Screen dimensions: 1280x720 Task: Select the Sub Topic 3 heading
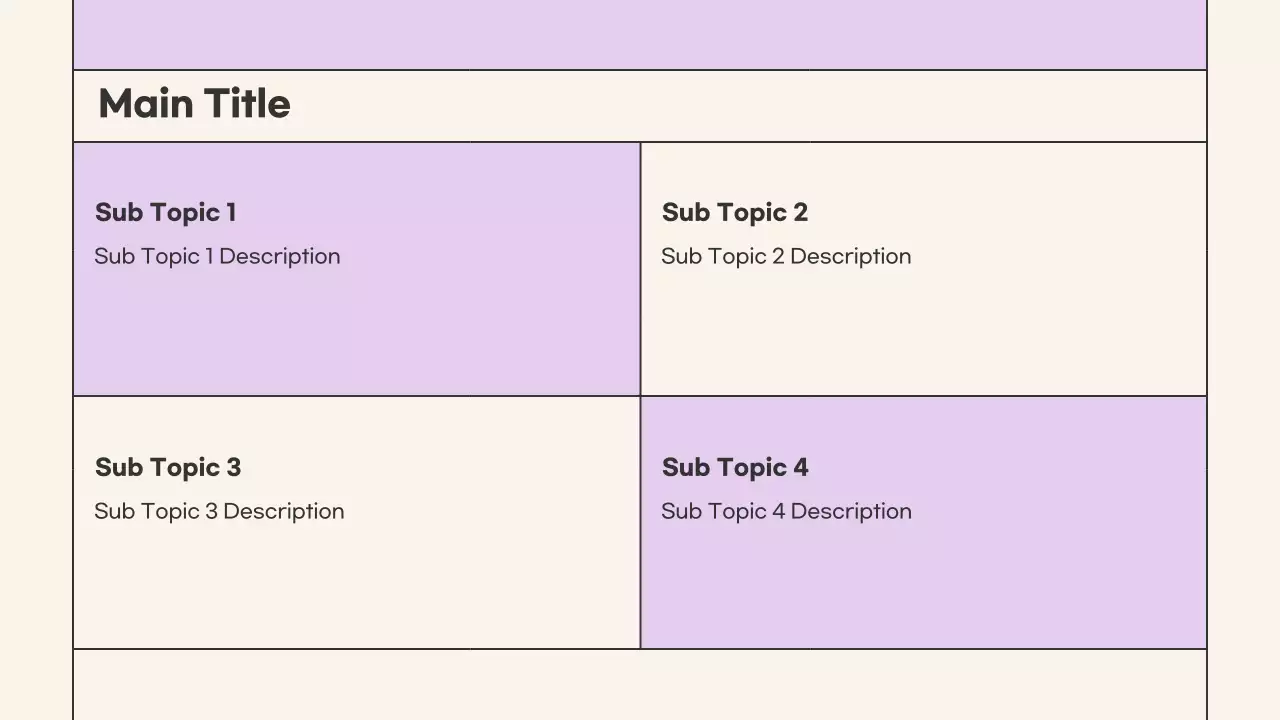pyautogui.click(x=168, y=467)
